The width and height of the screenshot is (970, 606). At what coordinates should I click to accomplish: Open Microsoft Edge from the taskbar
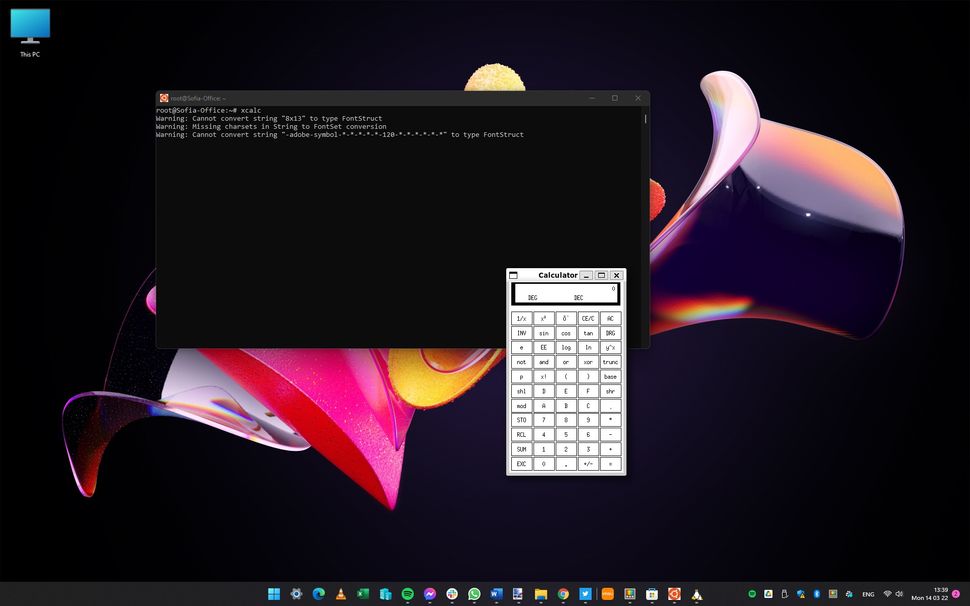[317, 593]
